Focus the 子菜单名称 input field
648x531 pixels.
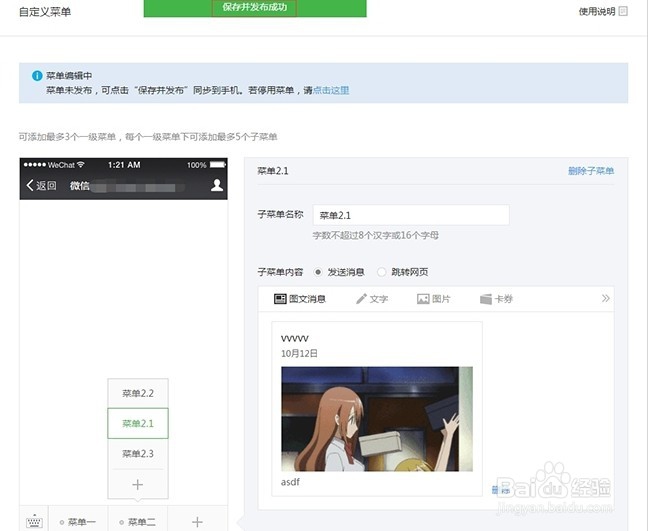click(411, 215)
